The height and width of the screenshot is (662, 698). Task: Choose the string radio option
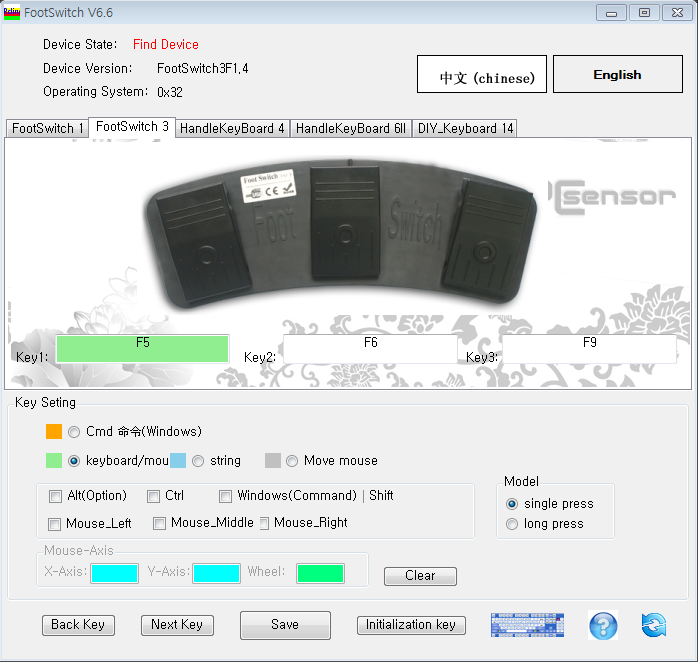pos(198,461)
